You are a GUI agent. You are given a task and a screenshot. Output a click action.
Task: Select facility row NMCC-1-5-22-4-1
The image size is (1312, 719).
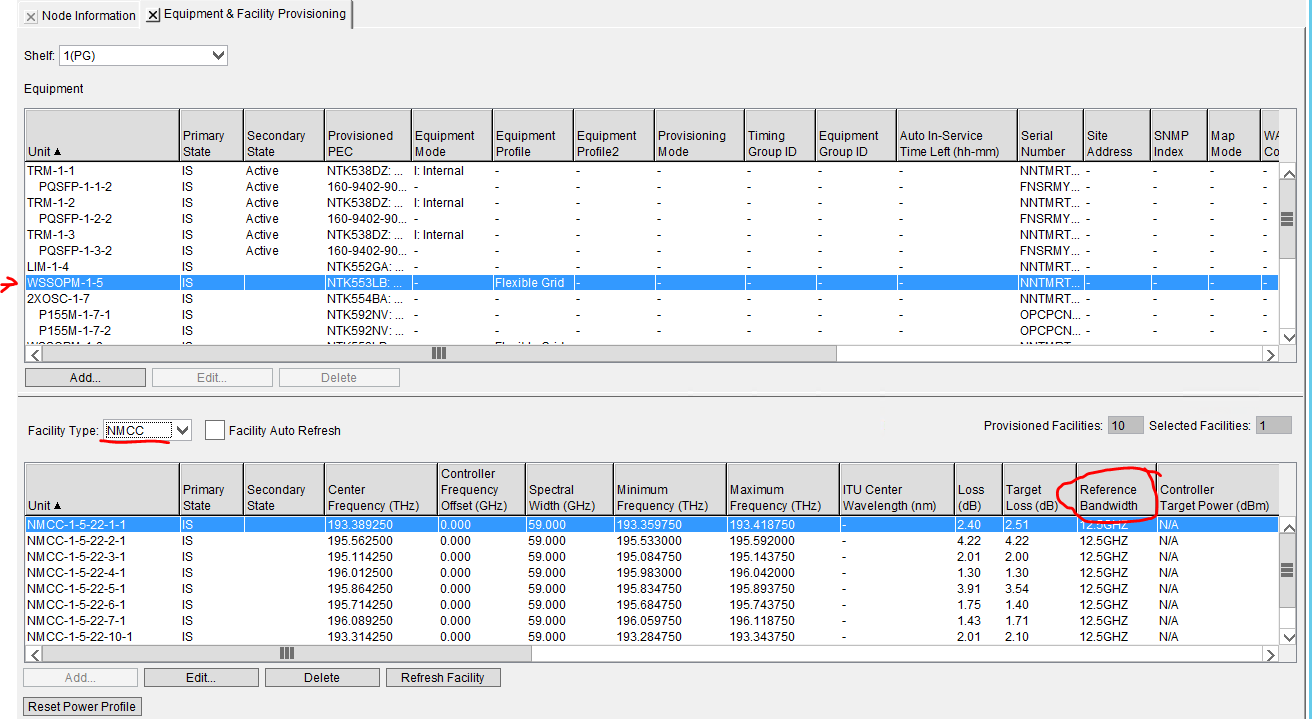[652, 573]
